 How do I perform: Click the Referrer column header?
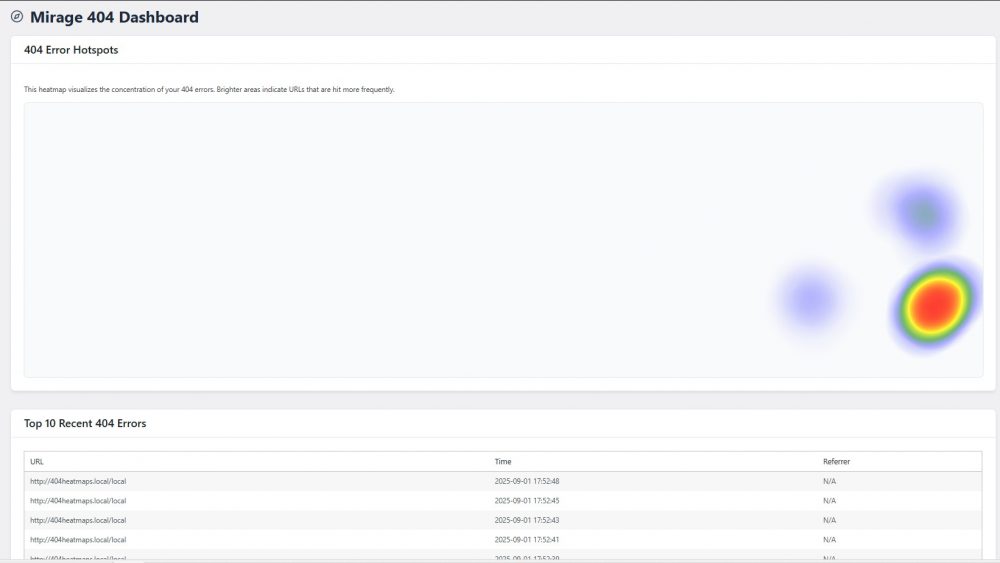pos(836,462)
